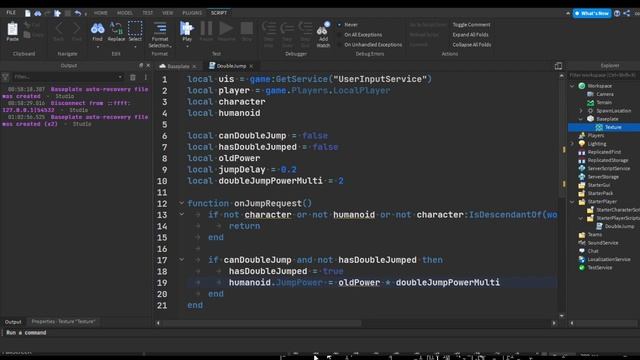Click the Add Watch debugger icon
Image resolution: width=640 pixels, height=360 pixels.
pyautogui.click(x=323, y=29)
